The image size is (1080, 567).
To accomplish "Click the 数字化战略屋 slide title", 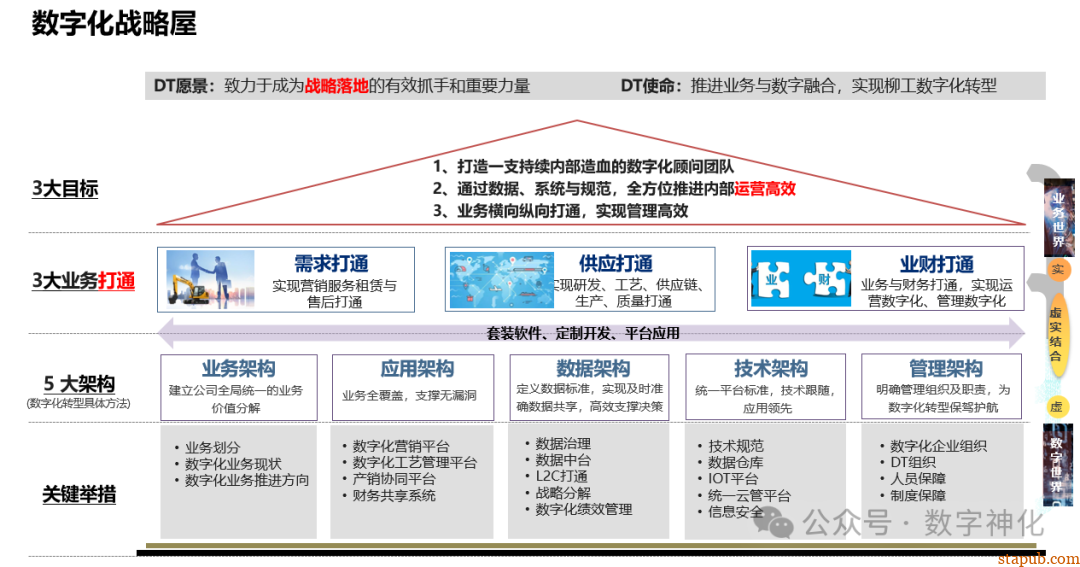I will click(x=114, y=24).
